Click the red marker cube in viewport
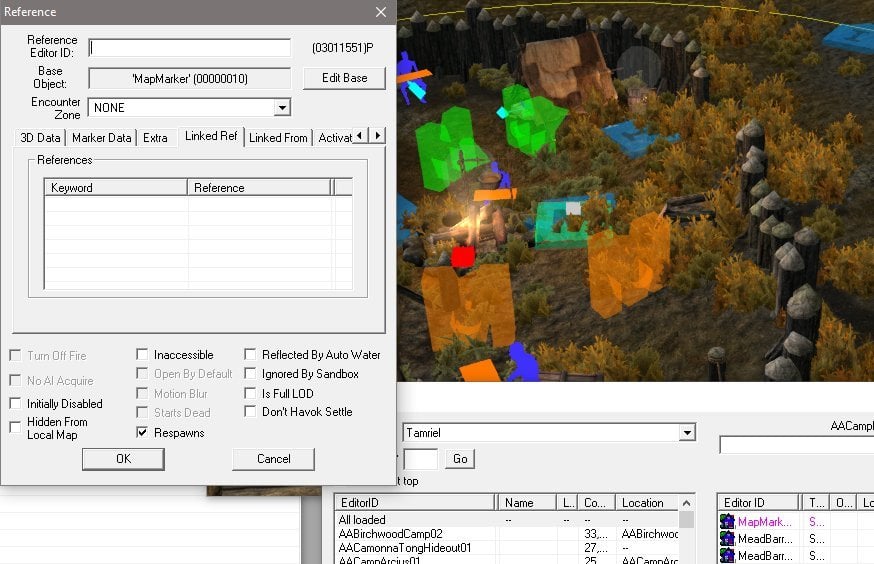Image resolution: width=874 pixels, height=564 pixels. 463,257
